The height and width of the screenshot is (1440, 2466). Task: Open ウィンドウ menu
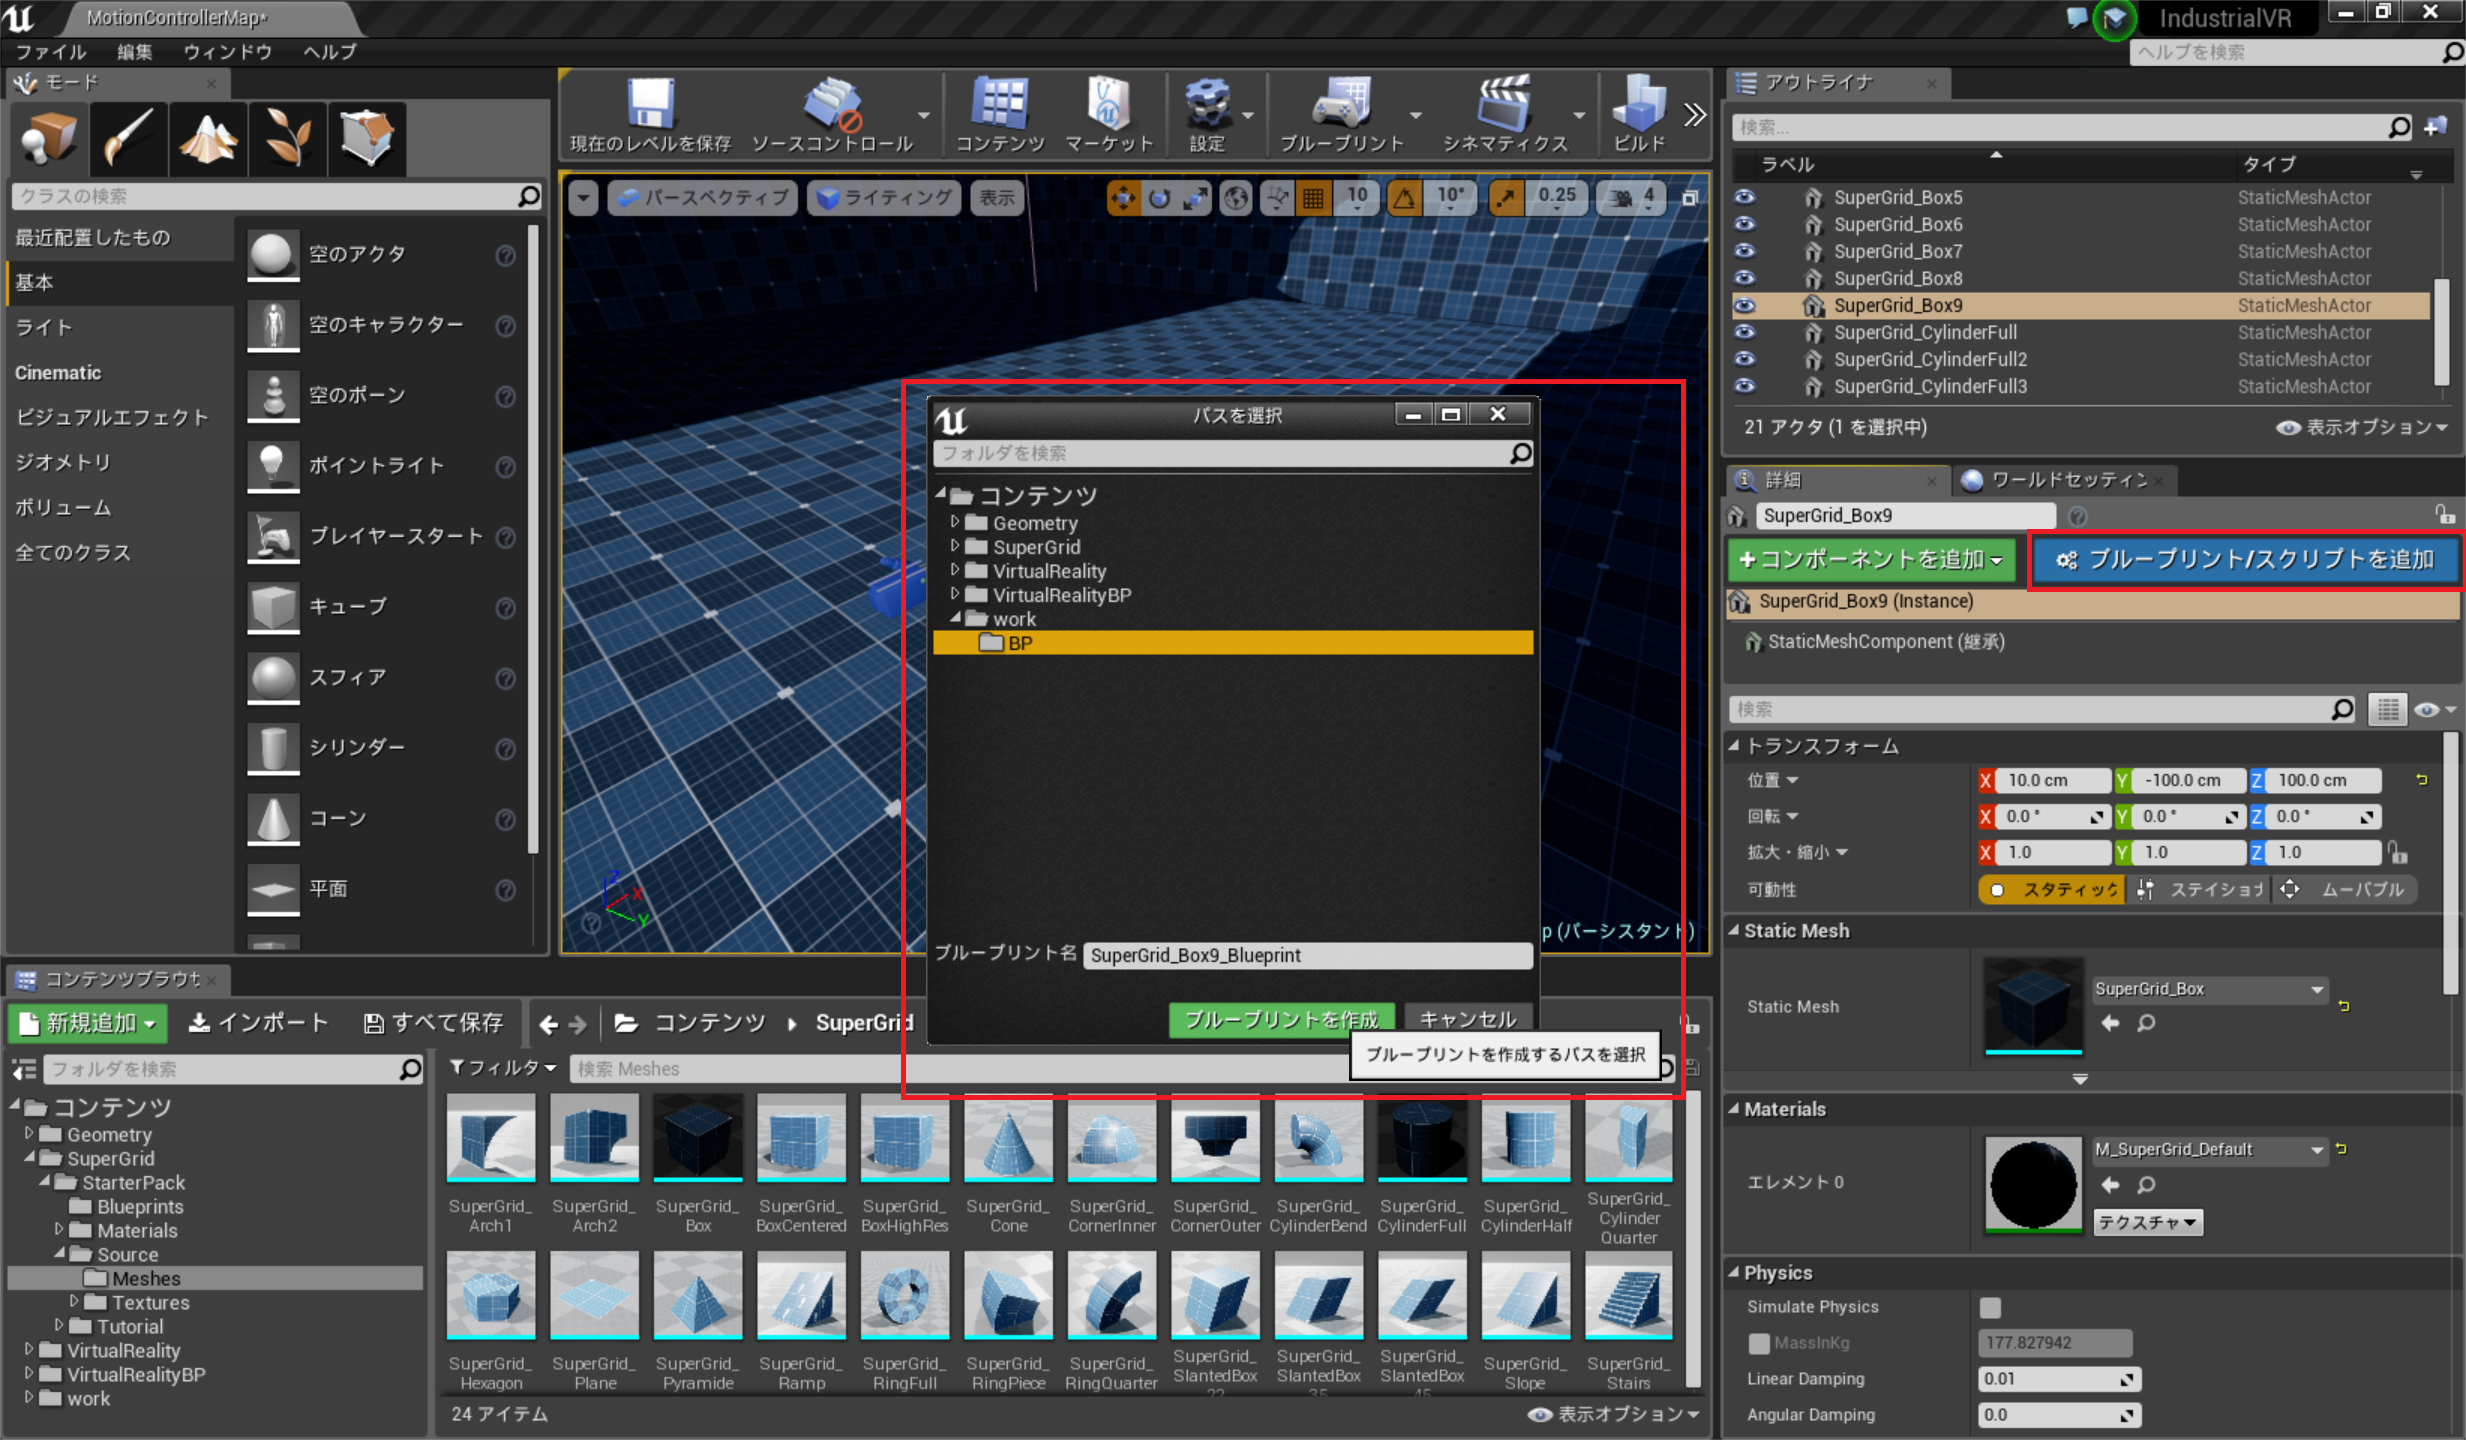[x=227, y=52]
